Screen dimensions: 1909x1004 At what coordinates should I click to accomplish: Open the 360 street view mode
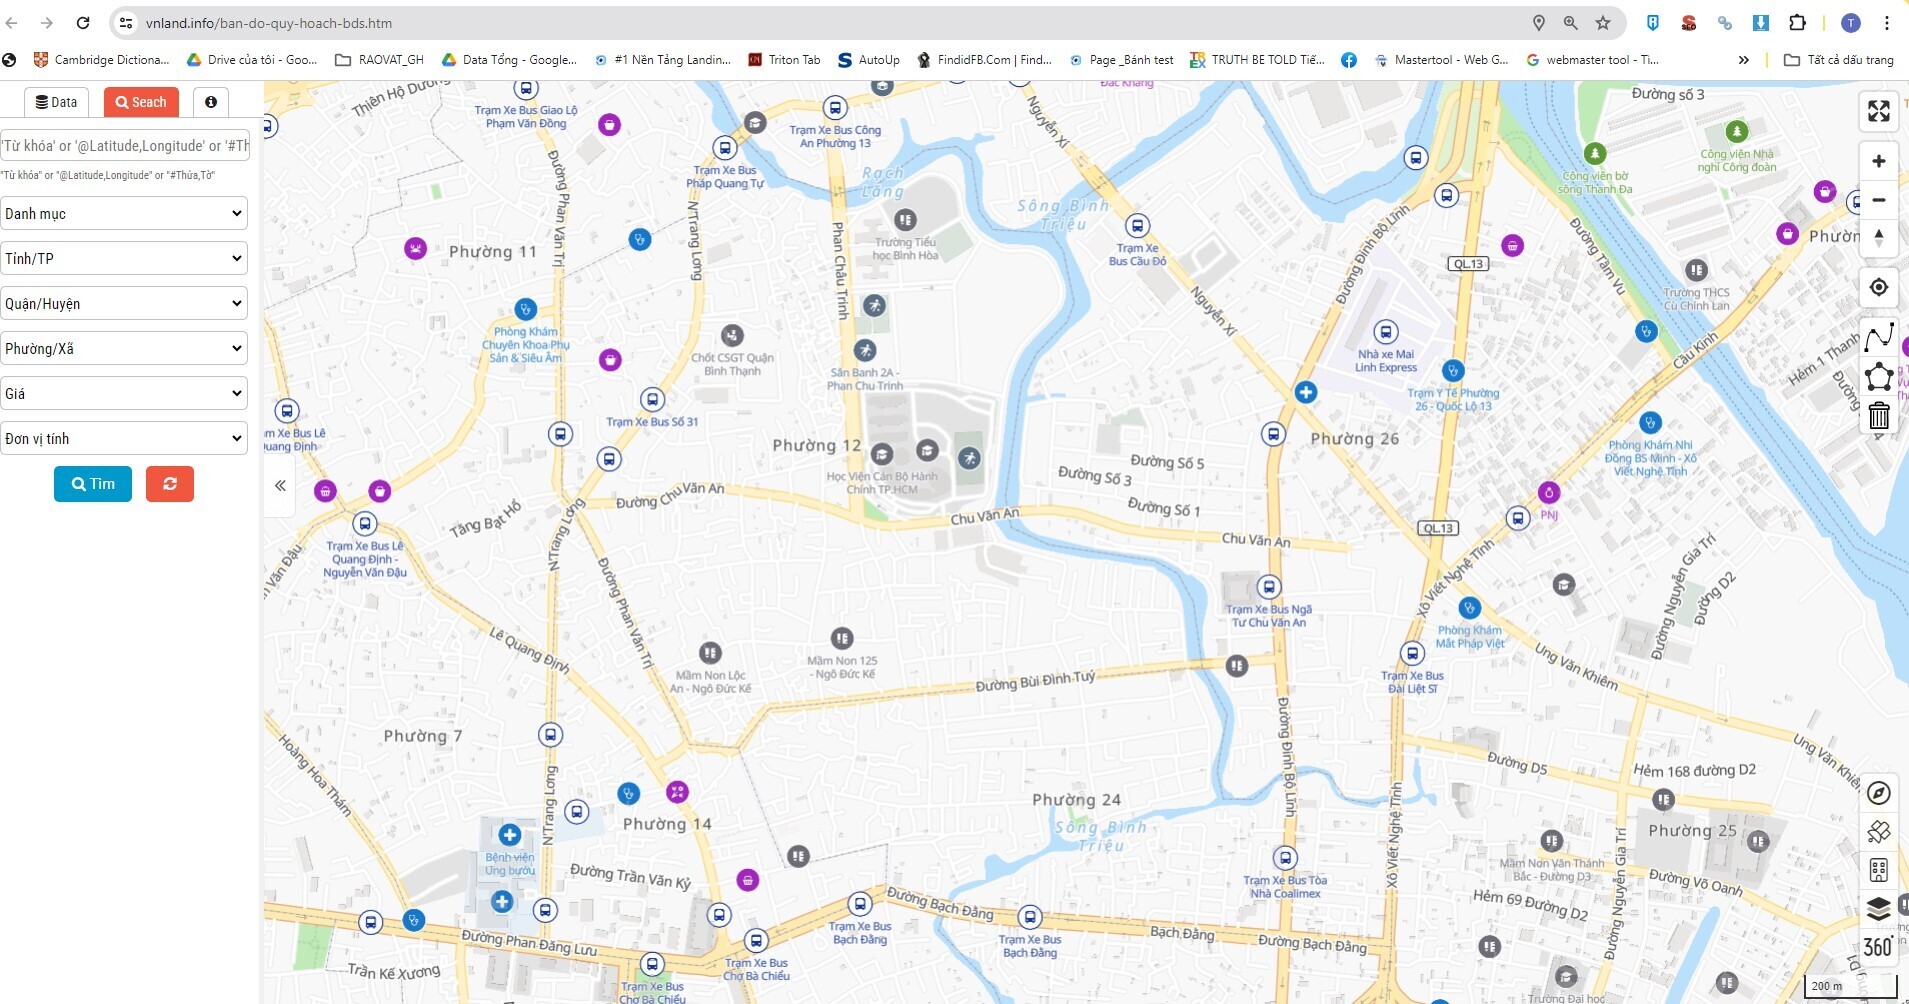click(1878, 946)
